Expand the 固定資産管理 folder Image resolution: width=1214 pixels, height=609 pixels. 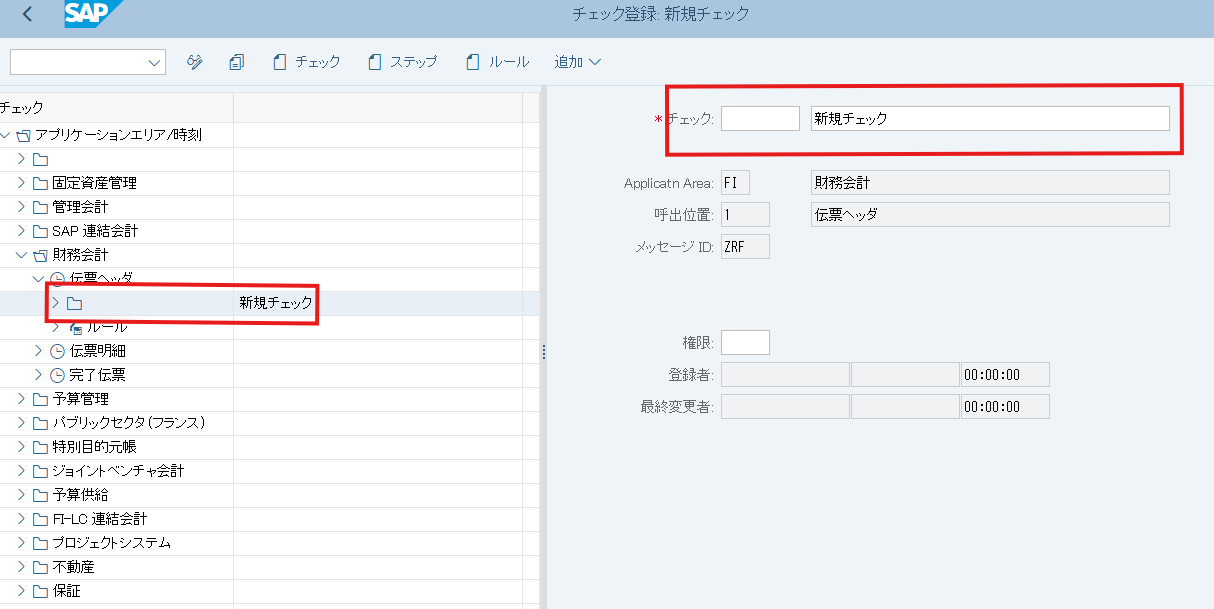click(x=22, y=183)
